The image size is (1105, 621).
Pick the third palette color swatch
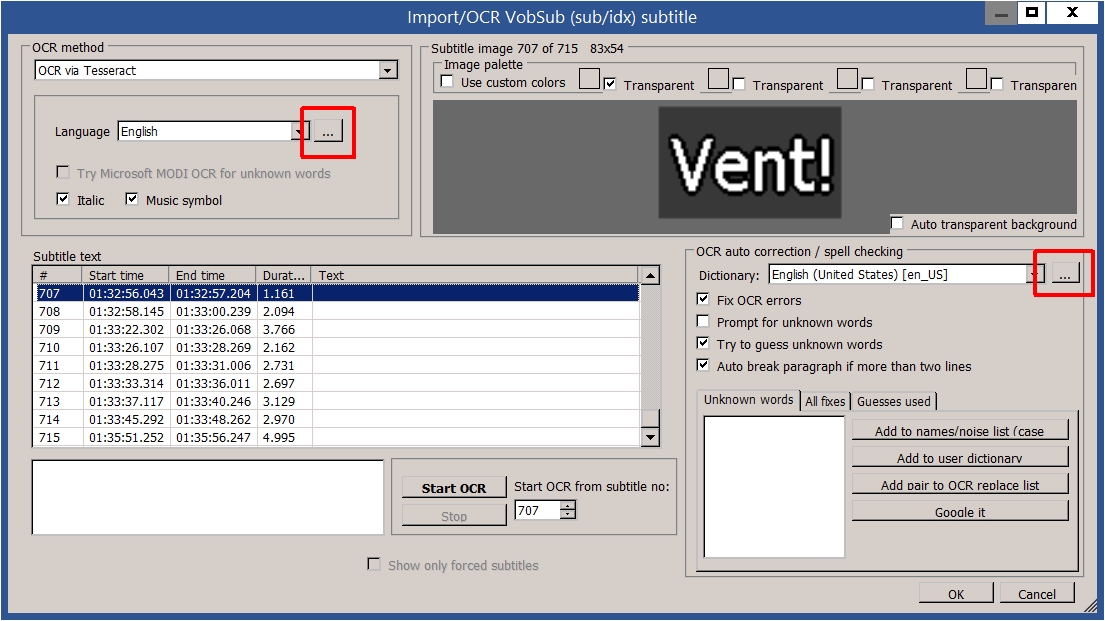847,79
